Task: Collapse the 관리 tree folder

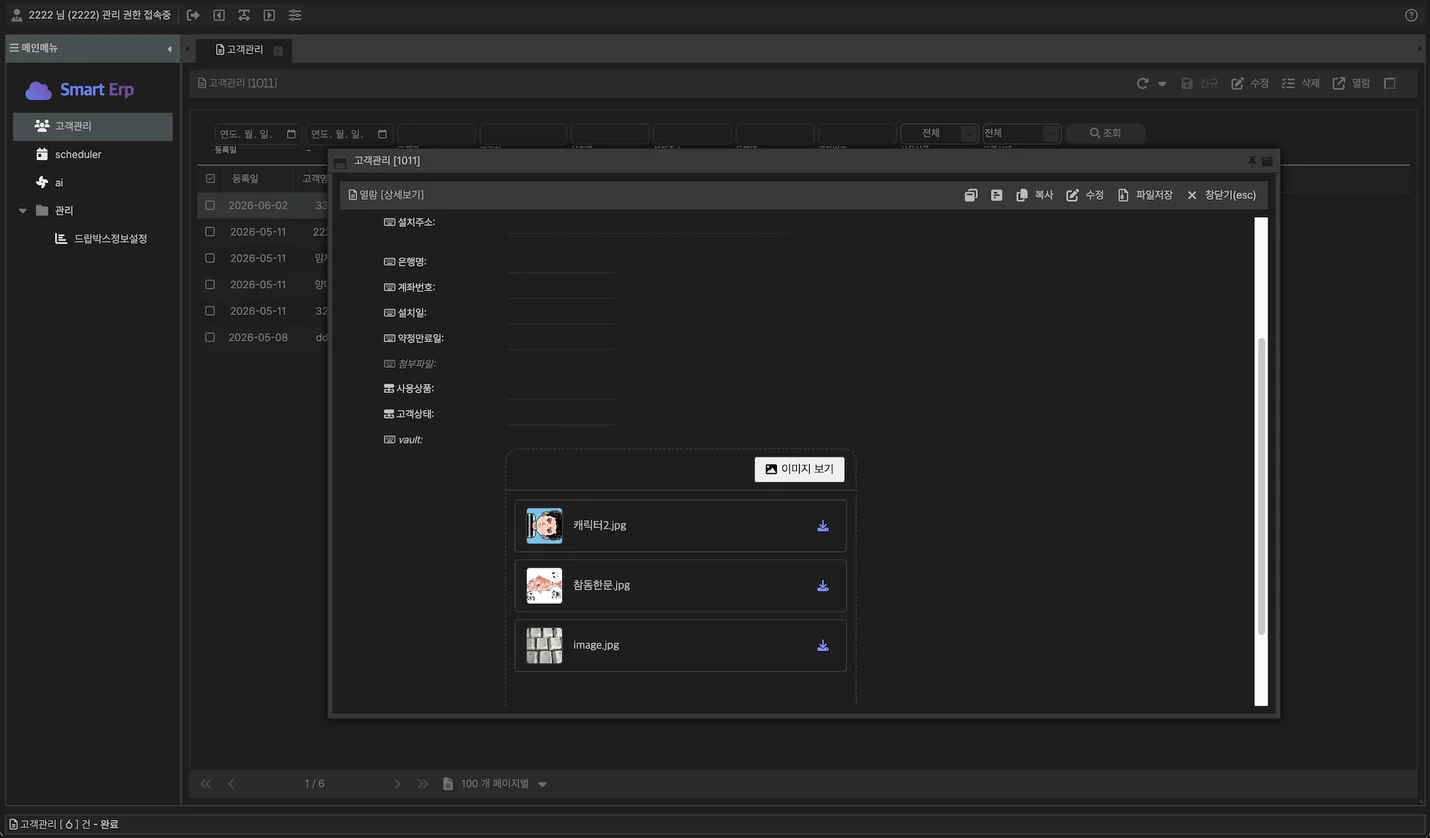Action: pyautogui.click(x=23, y=211)
